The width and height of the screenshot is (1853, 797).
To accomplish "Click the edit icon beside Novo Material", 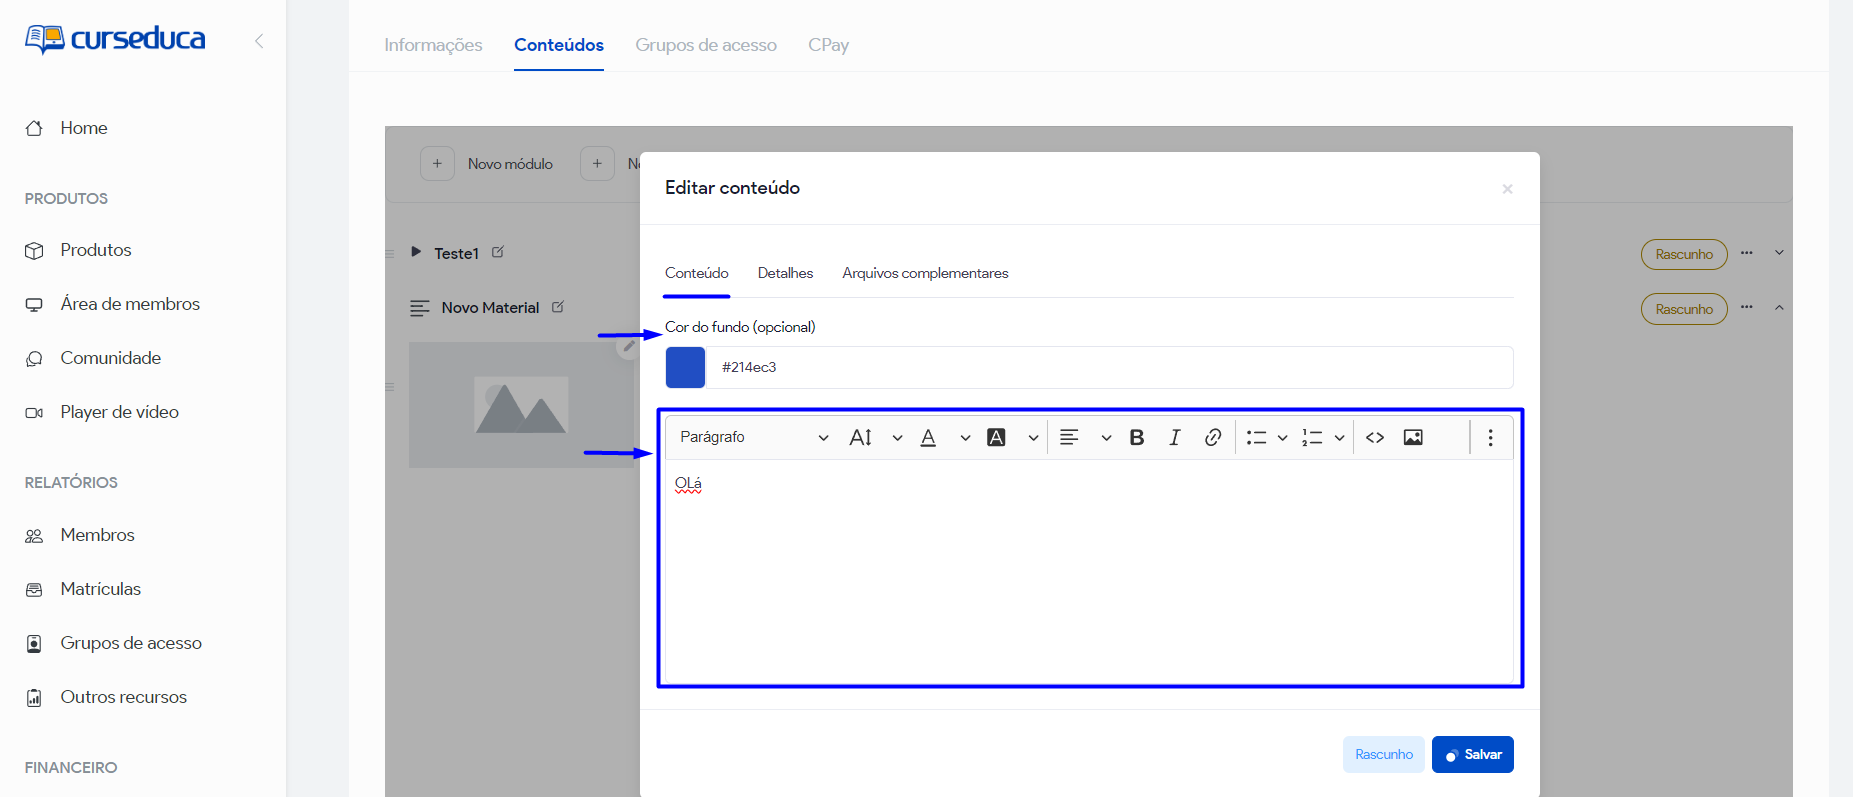I will click(x=558, y=307).
